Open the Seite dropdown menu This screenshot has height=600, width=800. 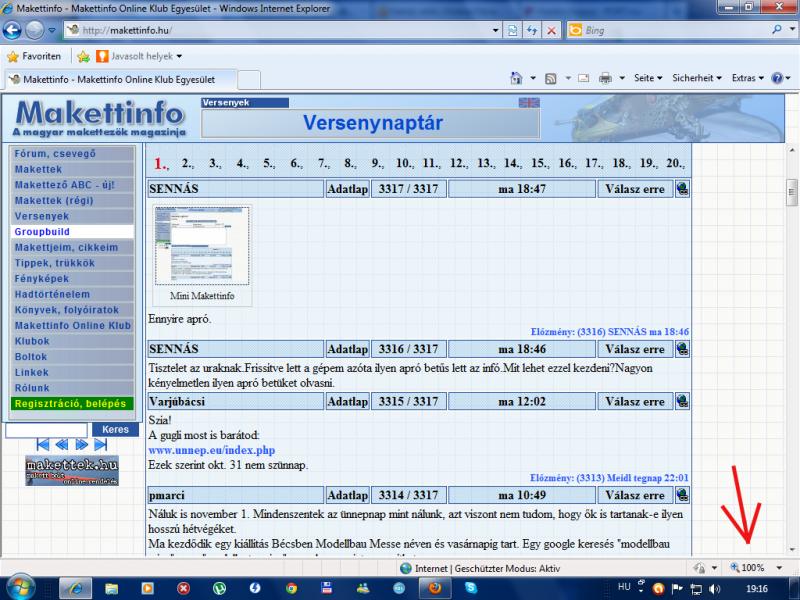coord(647,78)
